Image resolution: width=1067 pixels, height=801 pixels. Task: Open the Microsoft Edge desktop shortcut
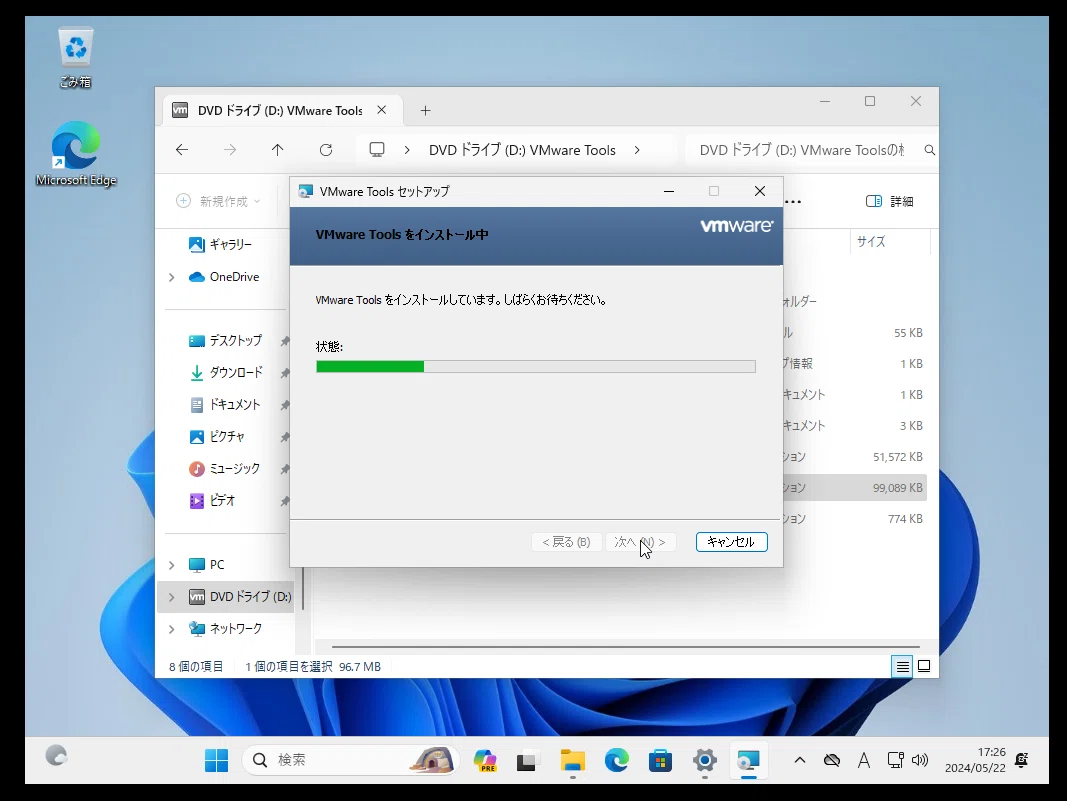coord(76,154)
